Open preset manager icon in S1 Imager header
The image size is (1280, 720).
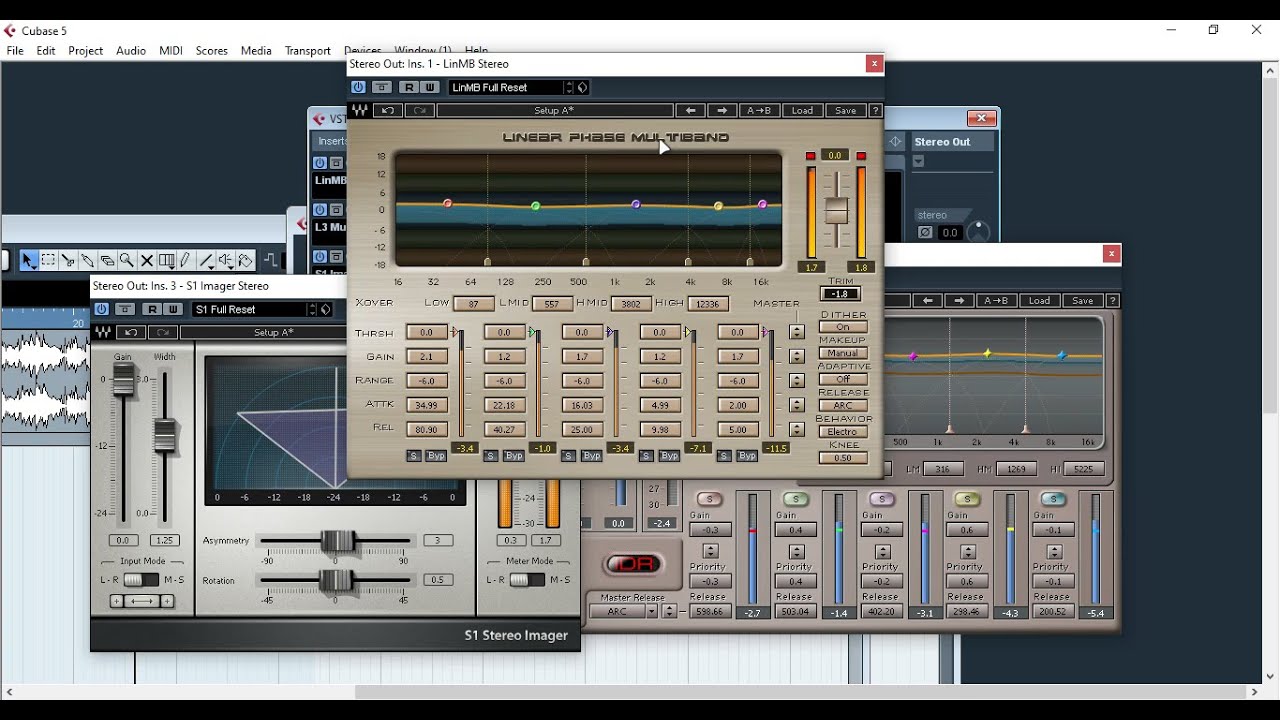point(326,310)
